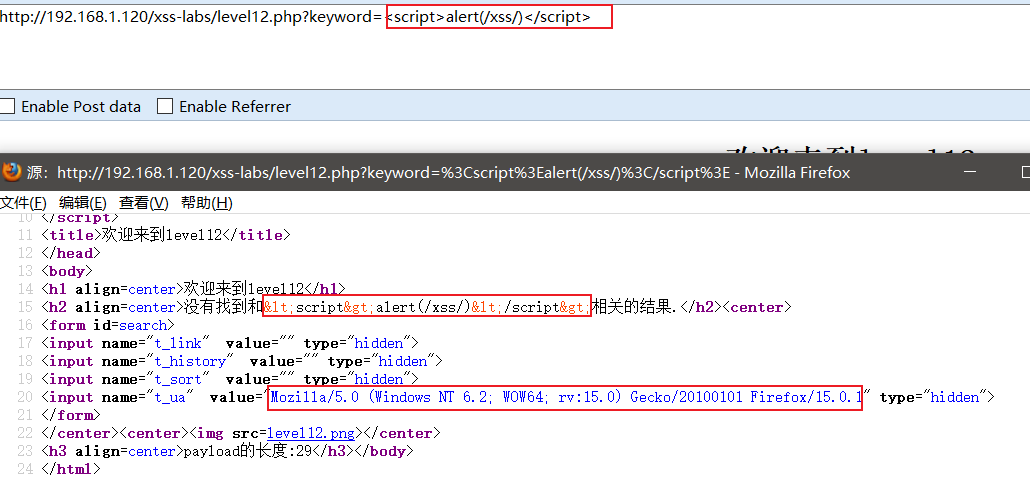Click the </form> tag on line 21
Viewport: 1030px width, 481px height.
pos(71,415)
